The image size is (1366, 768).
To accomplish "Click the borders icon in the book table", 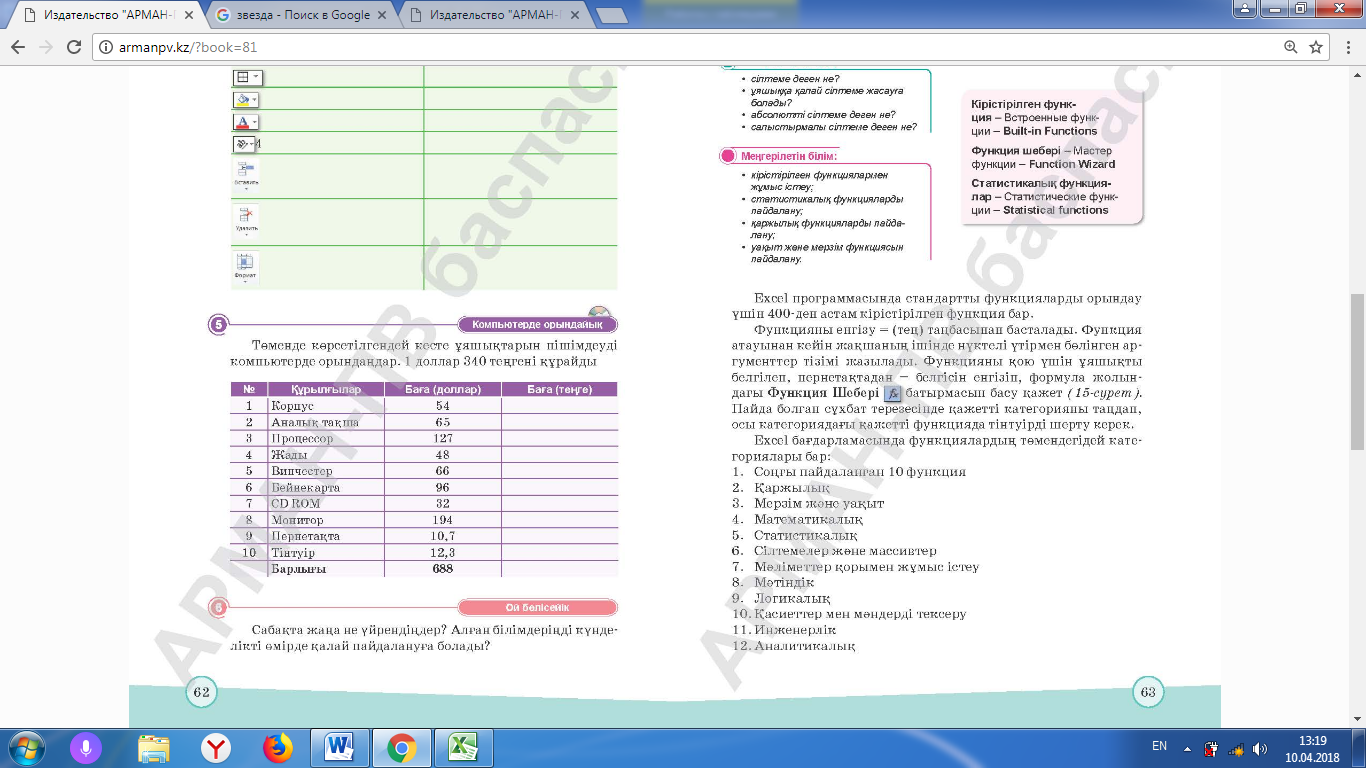I will point(246,78).
